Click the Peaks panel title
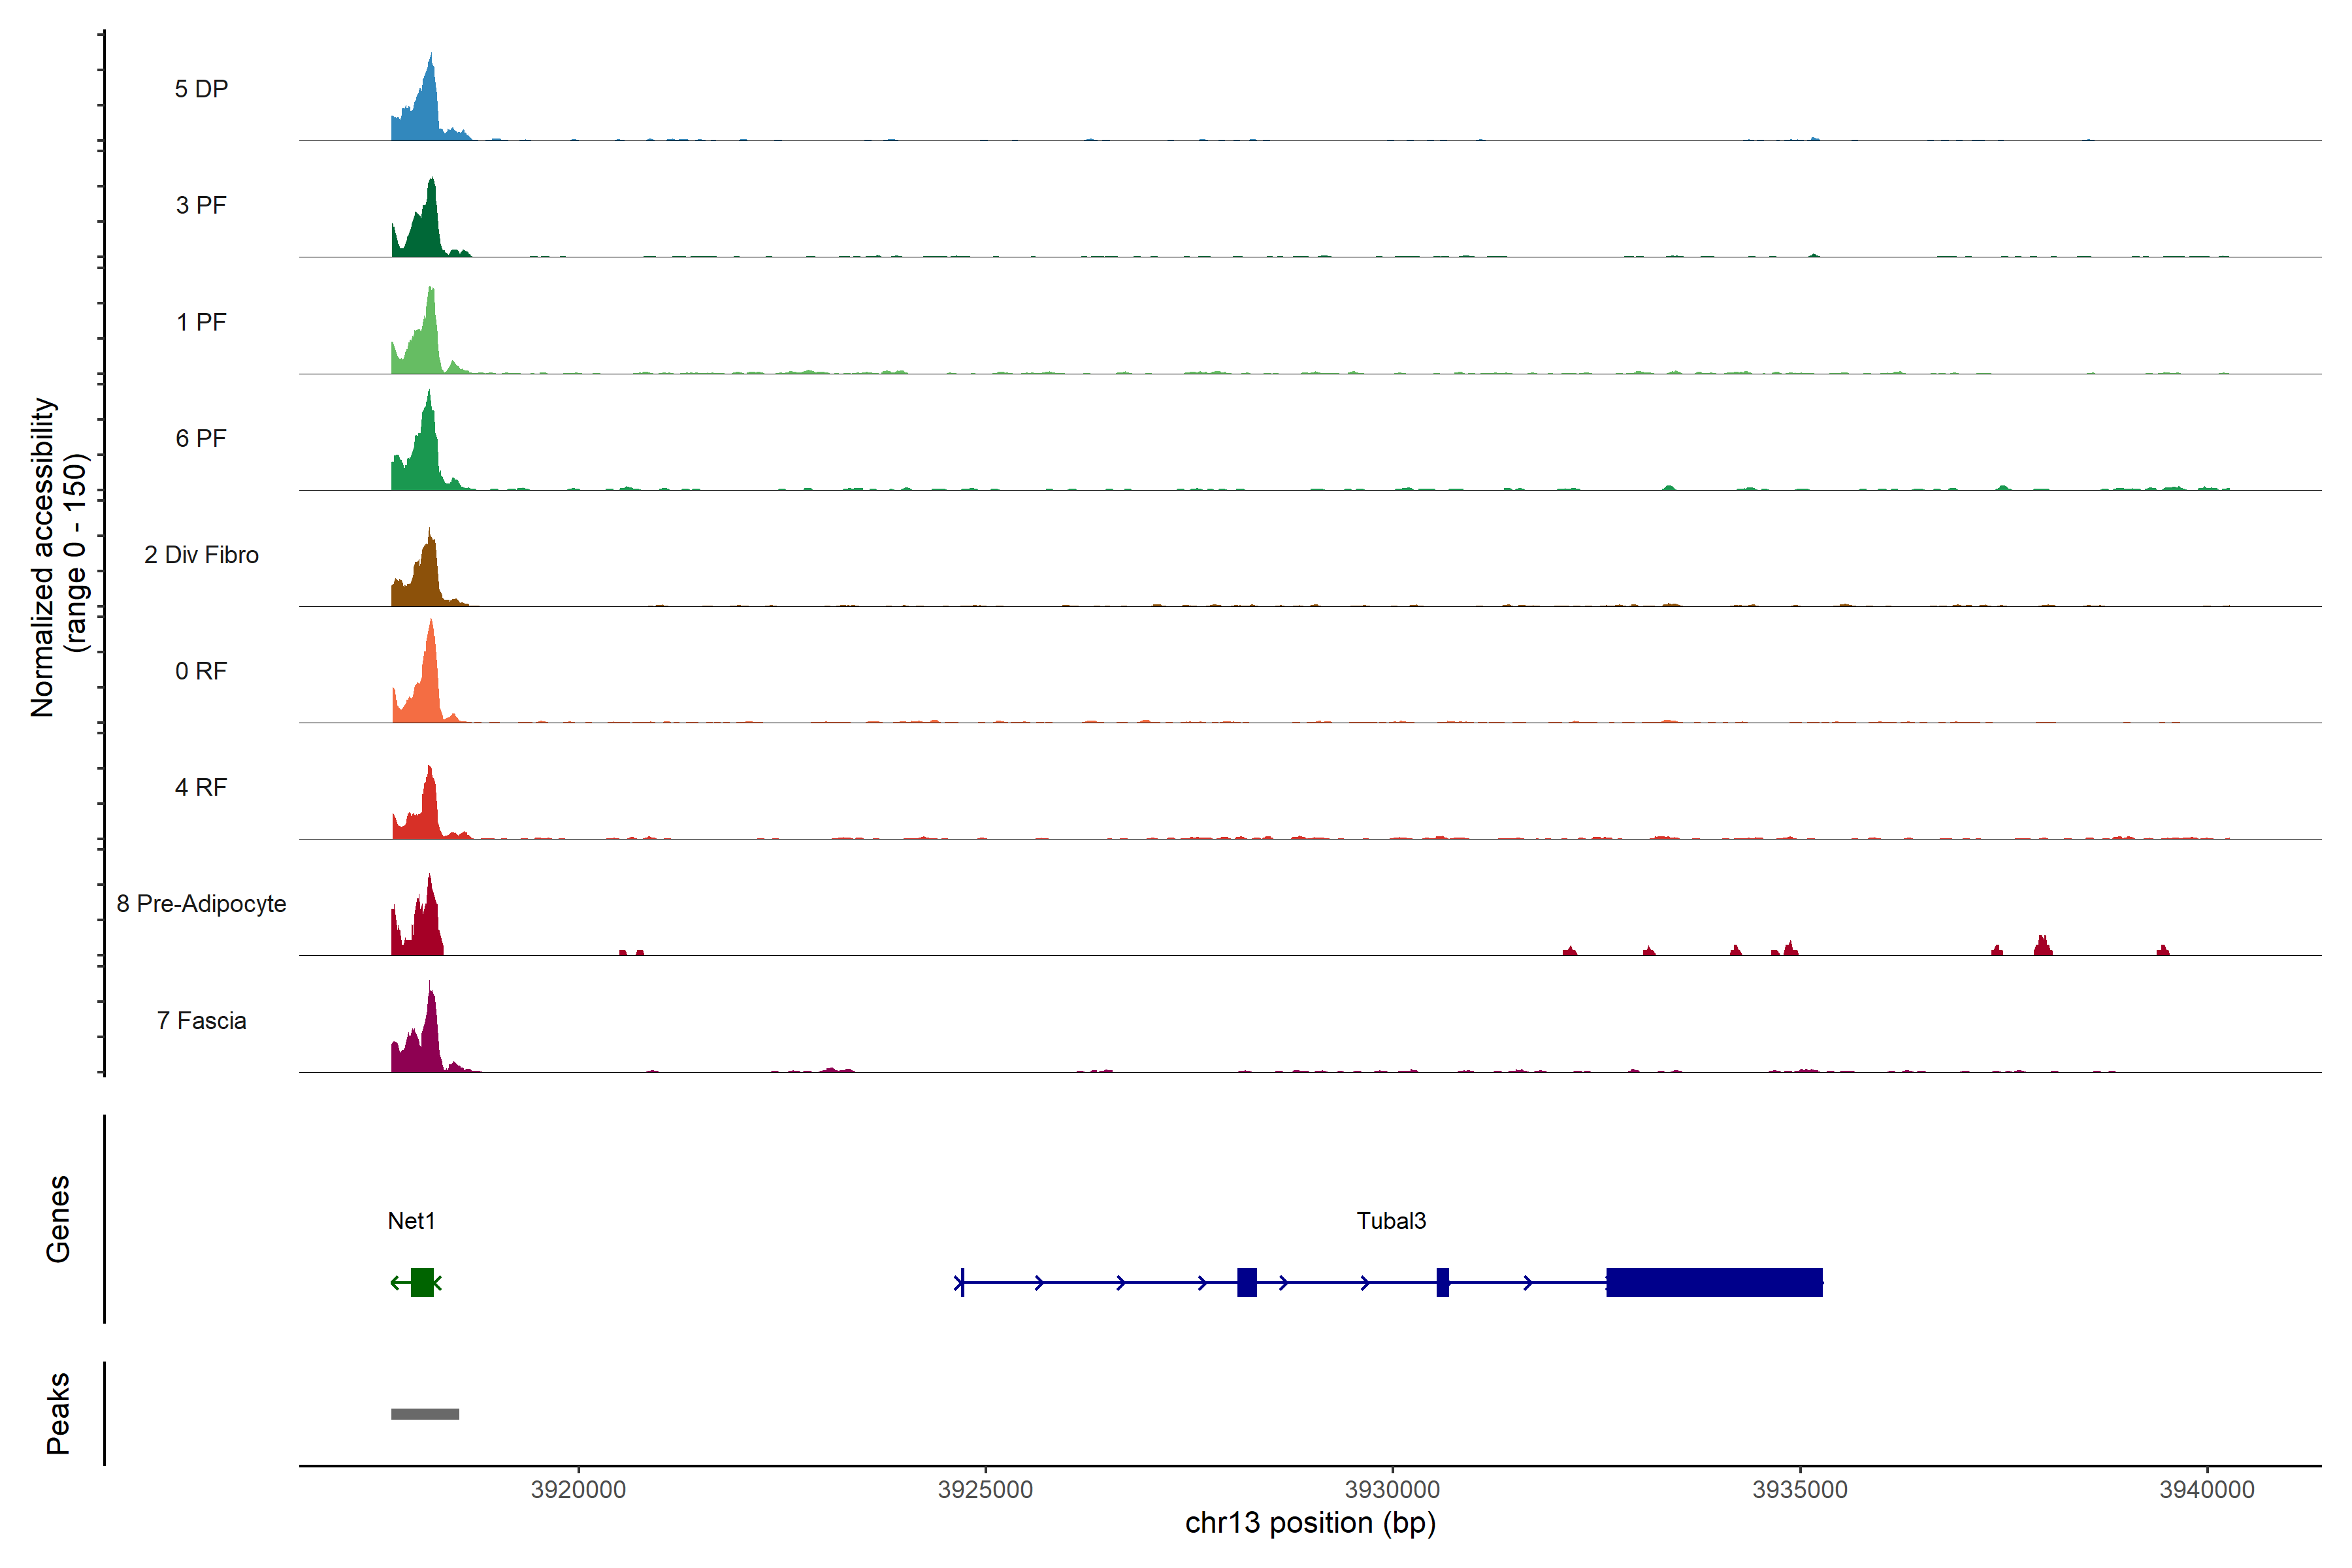The height and width of the screenshot is (1568, 2352). pos(58,1413)
